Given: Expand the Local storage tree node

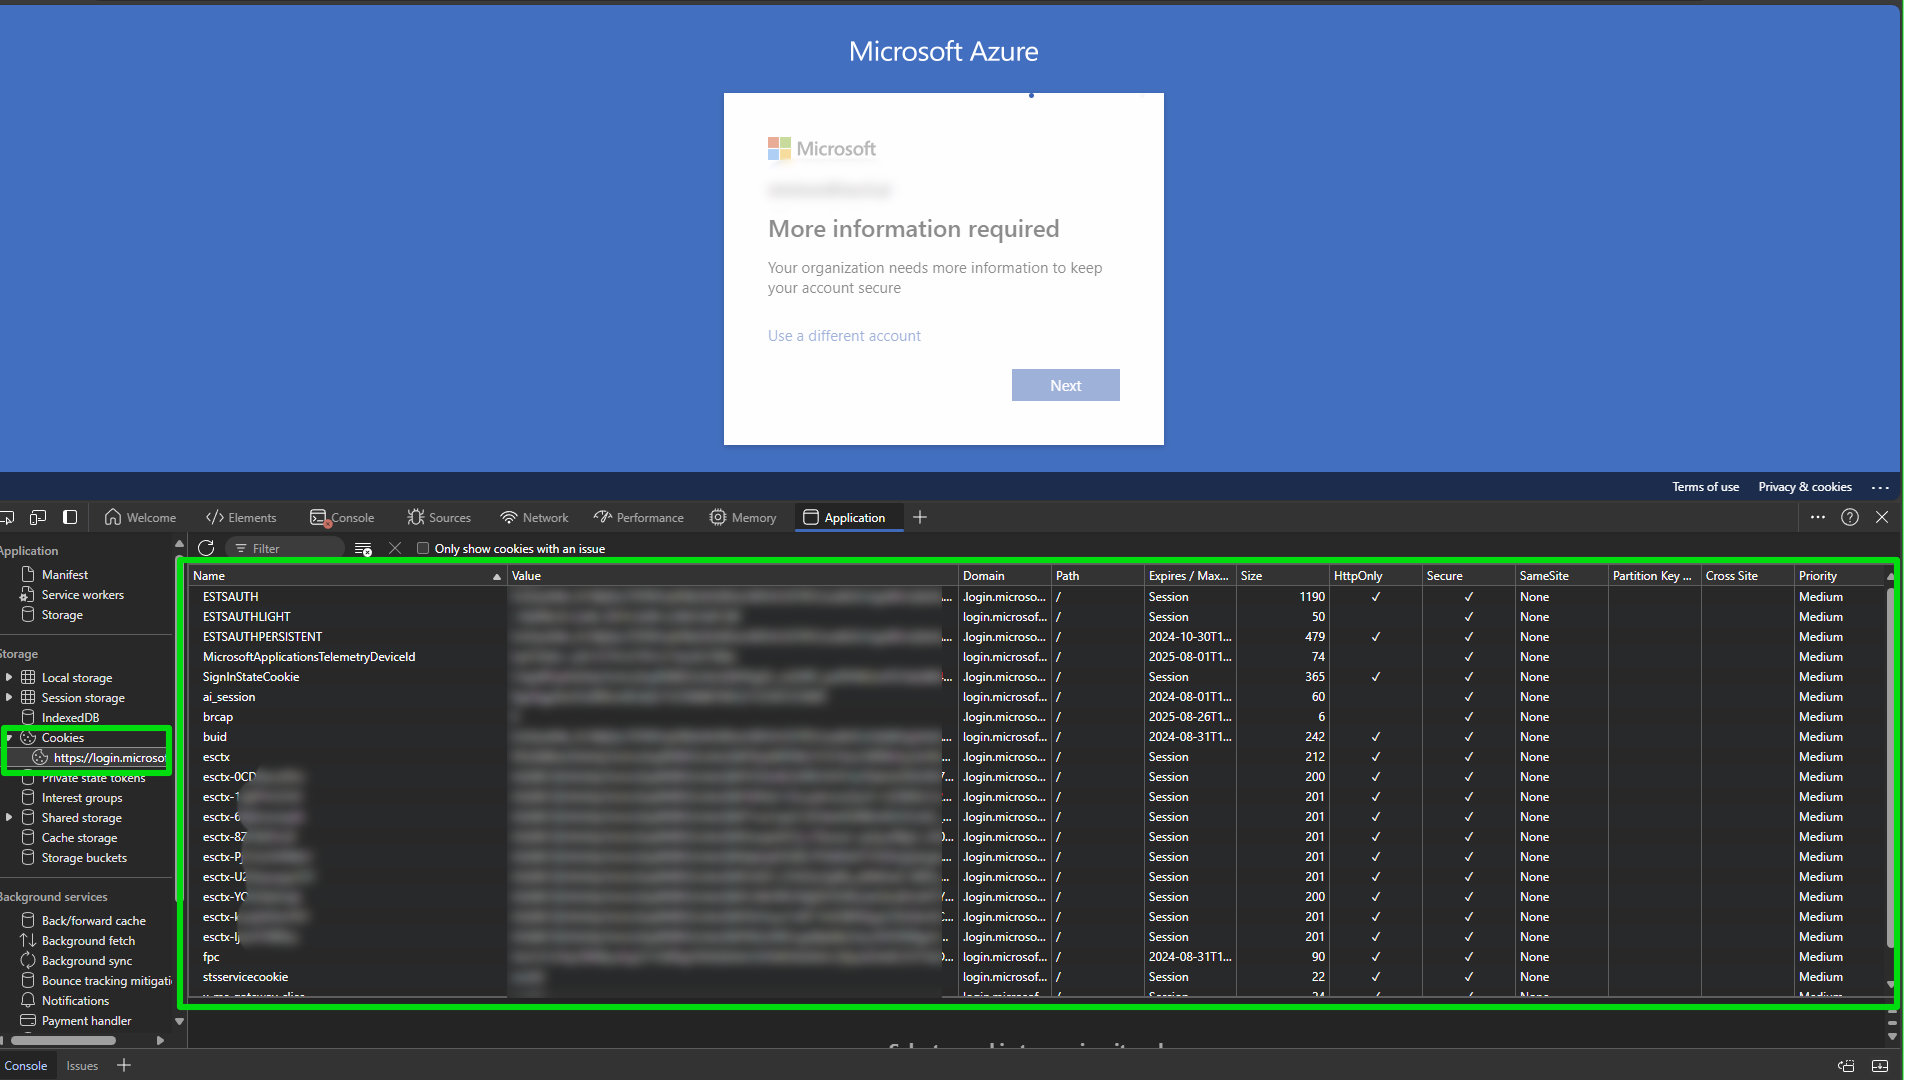Looking at the screenshot, I should coord(9,677).
